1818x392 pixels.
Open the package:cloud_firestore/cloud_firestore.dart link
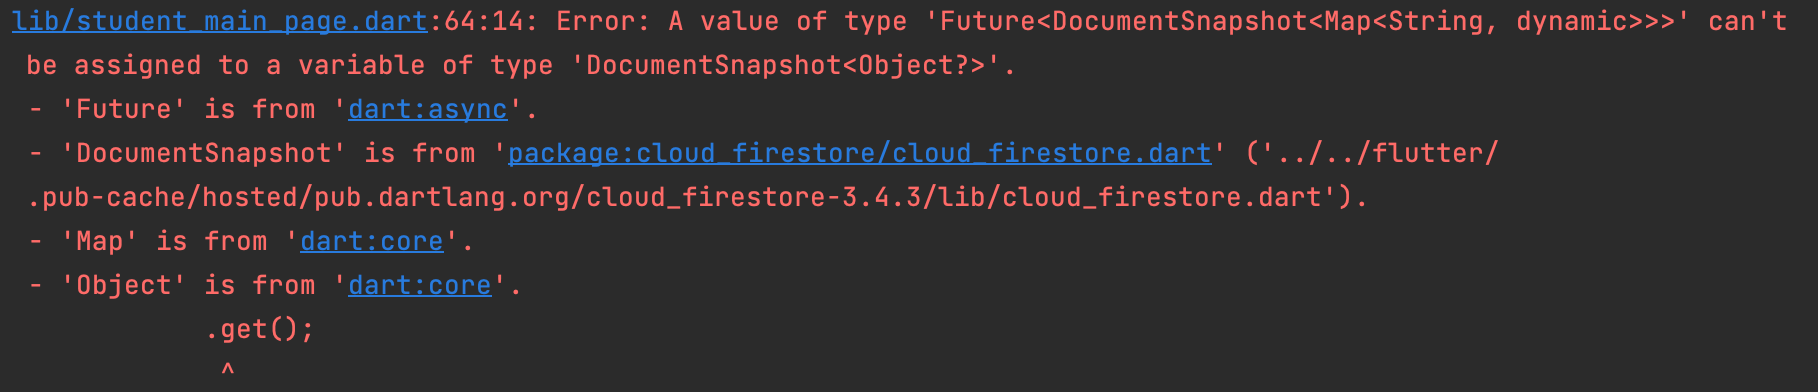pyautogui.click(x=860, y=153)
